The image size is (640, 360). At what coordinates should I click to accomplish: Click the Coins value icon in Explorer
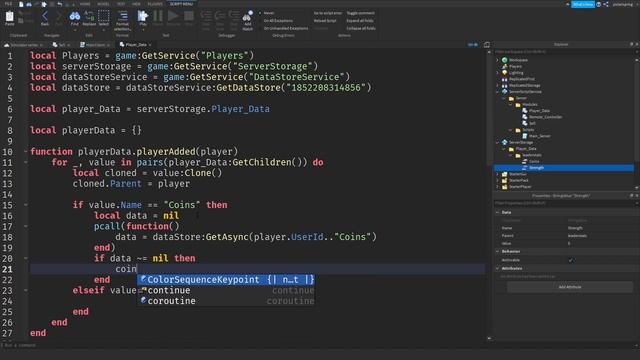tap(525, 161)
